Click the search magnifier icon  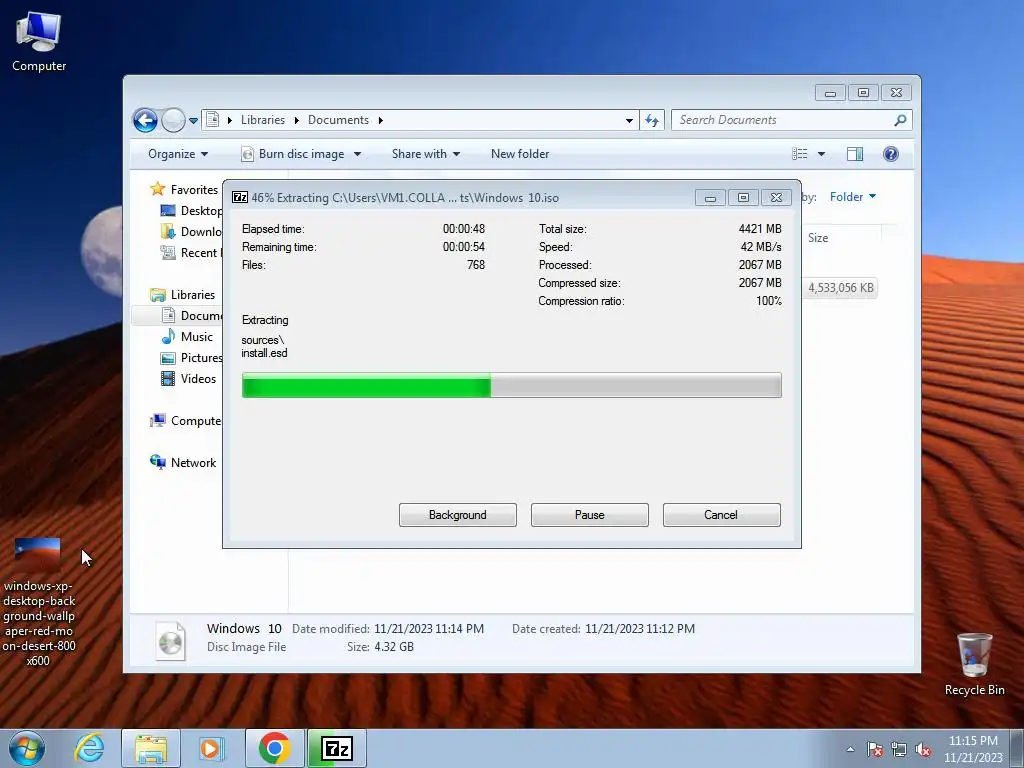[x=901, y=120]
